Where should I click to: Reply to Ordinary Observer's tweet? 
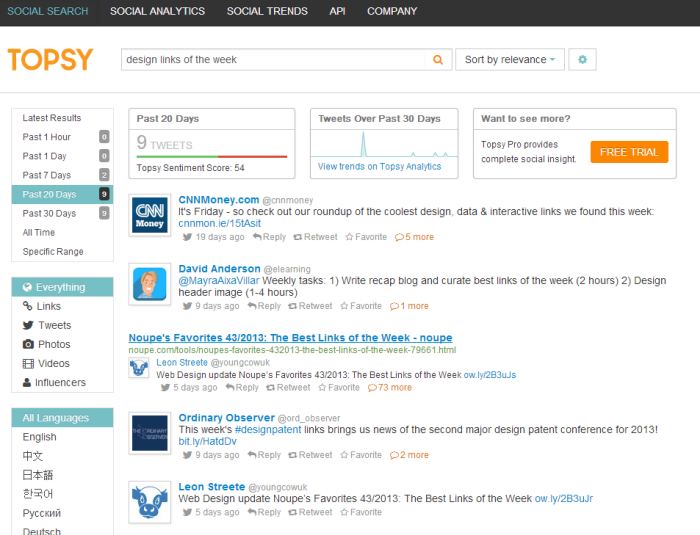264,455
